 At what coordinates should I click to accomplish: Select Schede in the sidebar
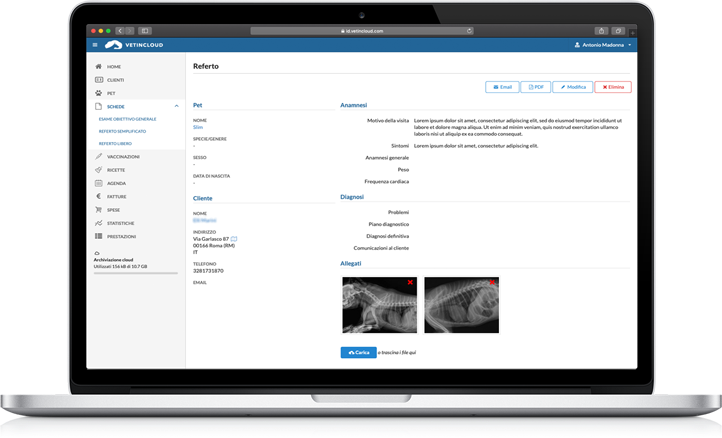click(116, 107)
